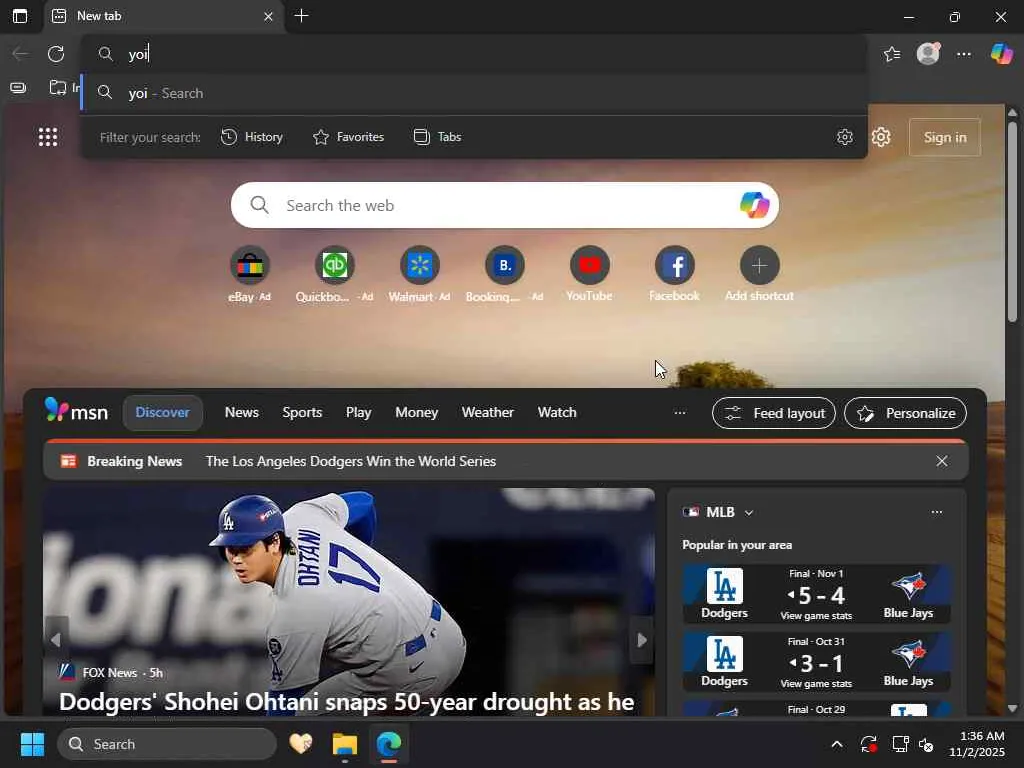Viewport: 1024px width, 768px height.
Task: Open the News feed tab
Action: [x=242, y=413]
